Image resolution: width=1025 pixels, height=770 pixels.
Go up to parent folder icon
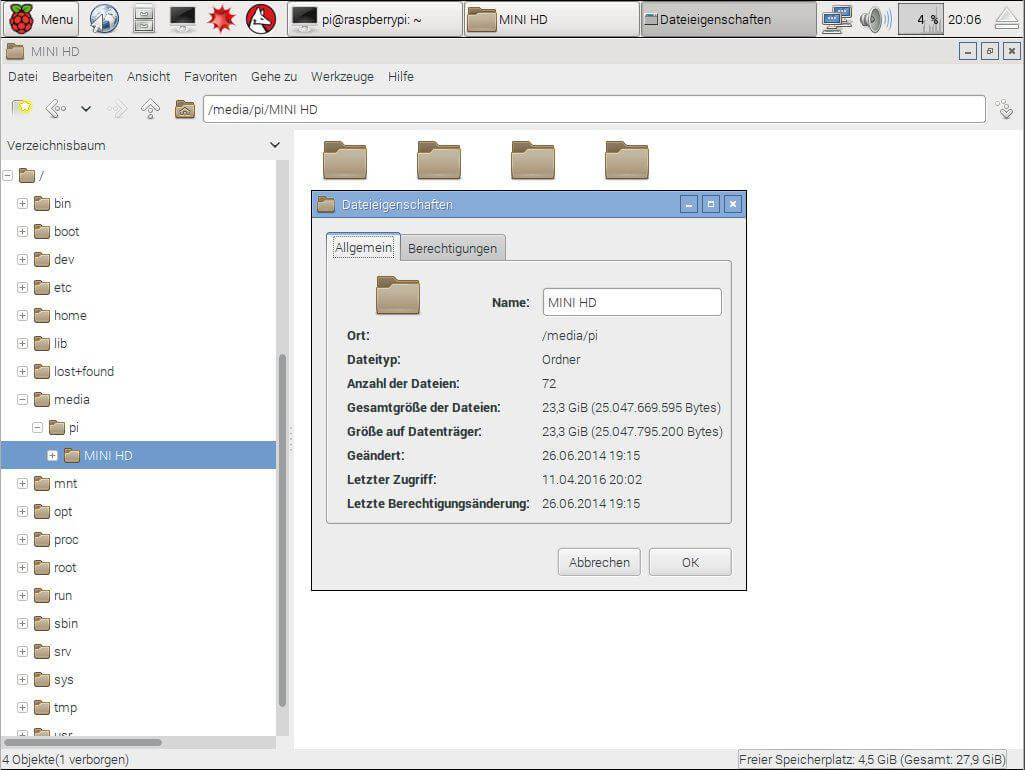151,109
